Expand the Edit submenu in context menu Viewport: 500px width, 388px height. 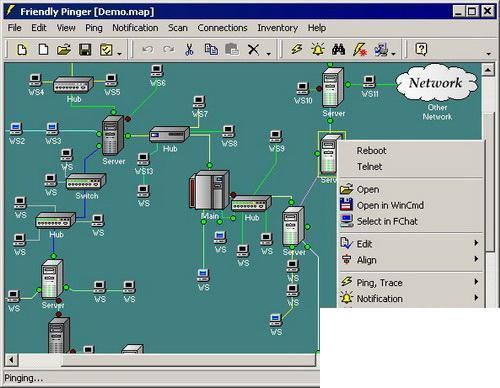[x=411, y=244]
